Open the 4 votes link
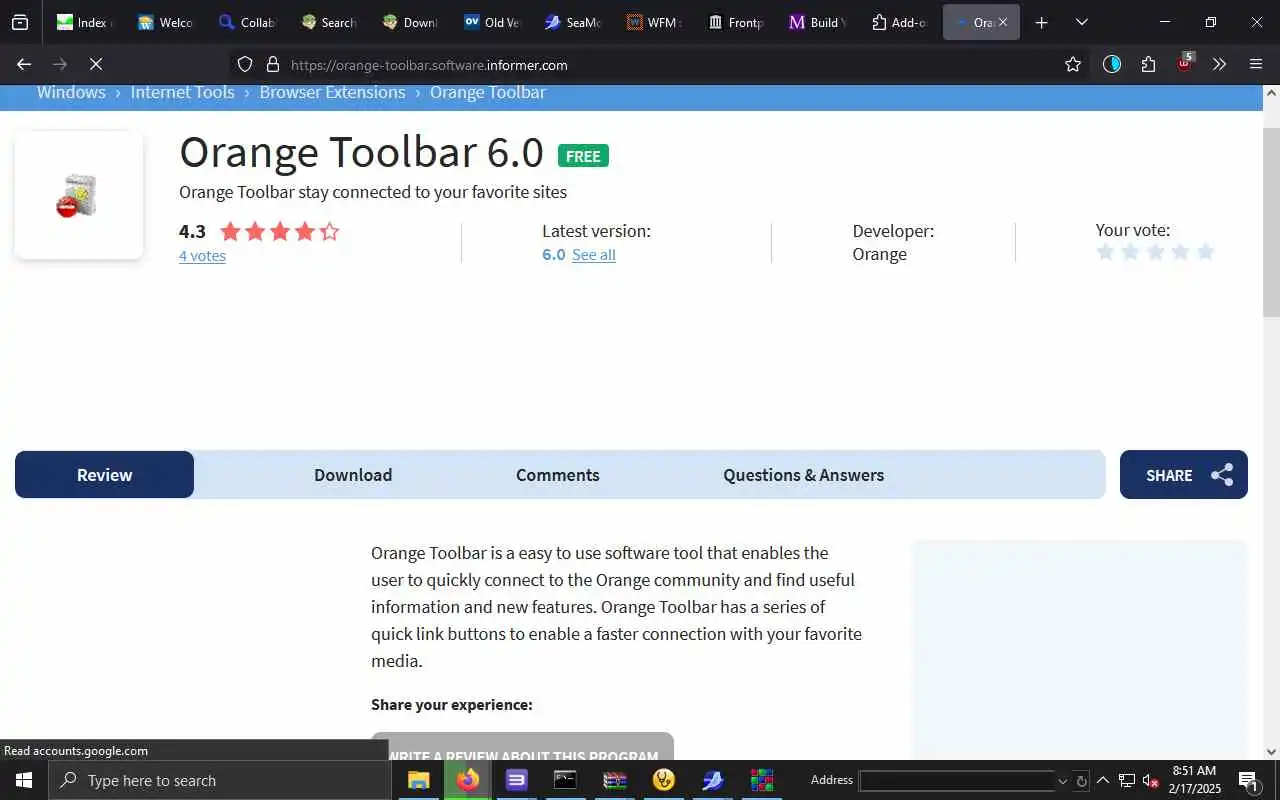1280x800 pixels. pyautogui.click(x=202, y=256)
